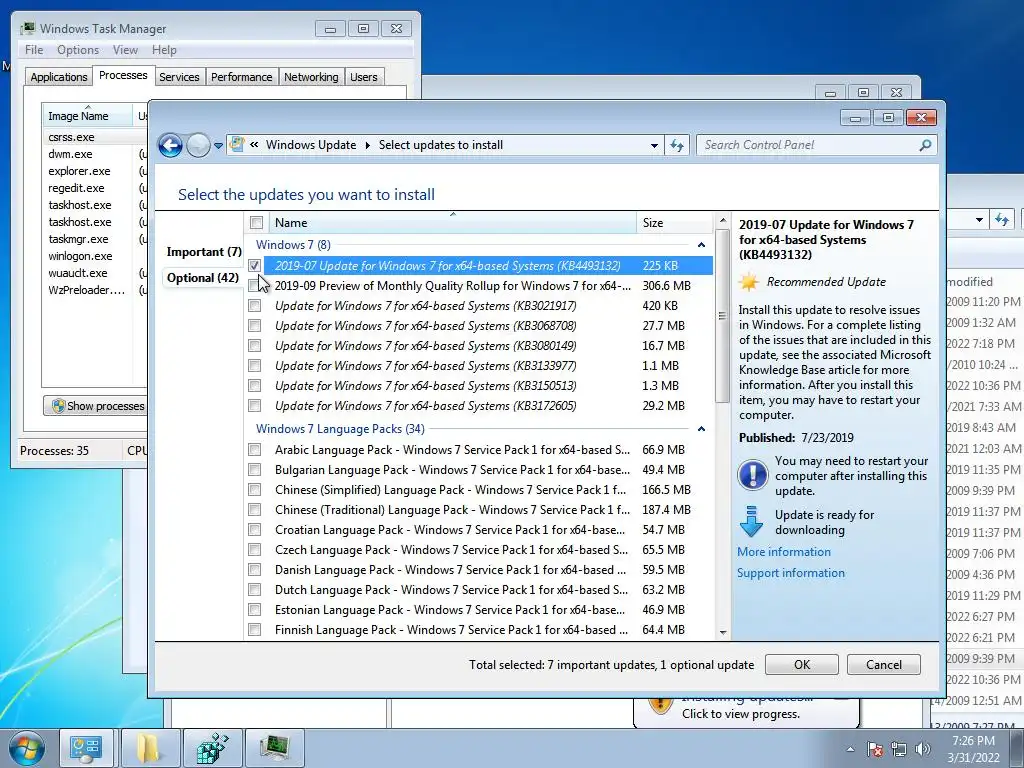Check the Finnish Language Pack checkbox
Image resolution: width=1024 pixels, height=768 pixels.
click(255, 630)
